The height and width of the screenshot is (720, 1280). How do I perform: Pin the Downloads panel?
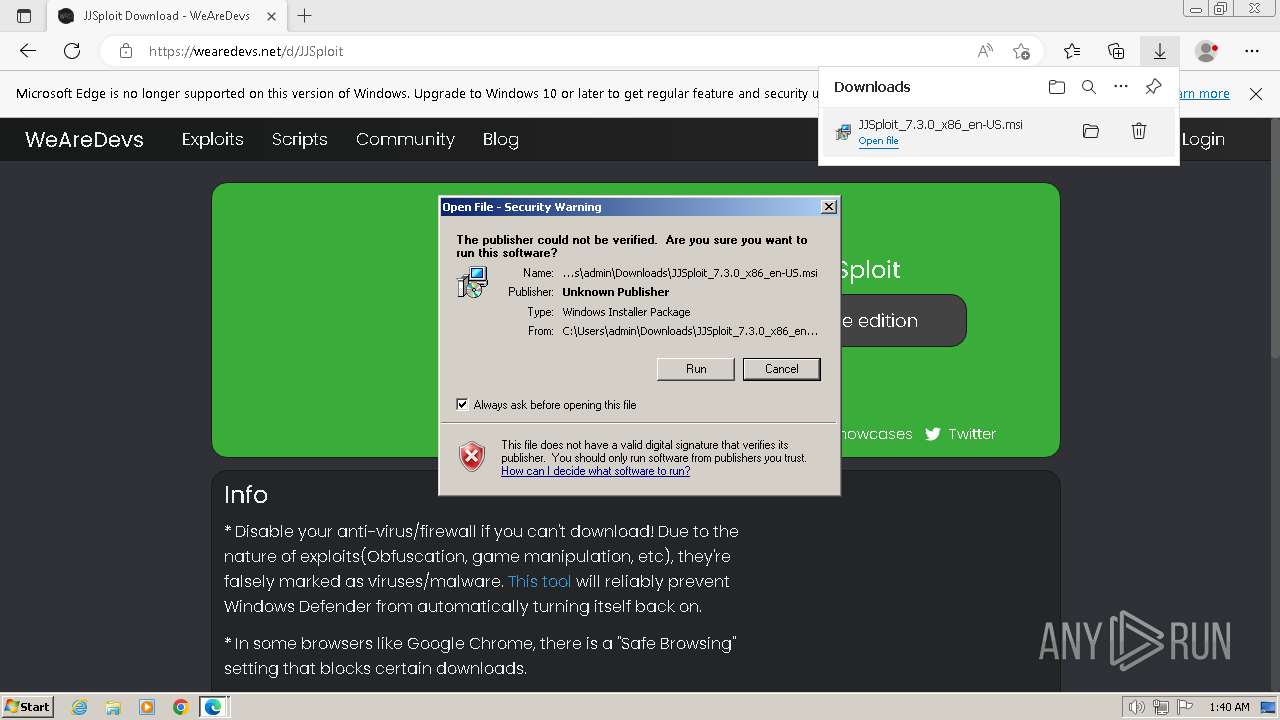(1153, 87)
